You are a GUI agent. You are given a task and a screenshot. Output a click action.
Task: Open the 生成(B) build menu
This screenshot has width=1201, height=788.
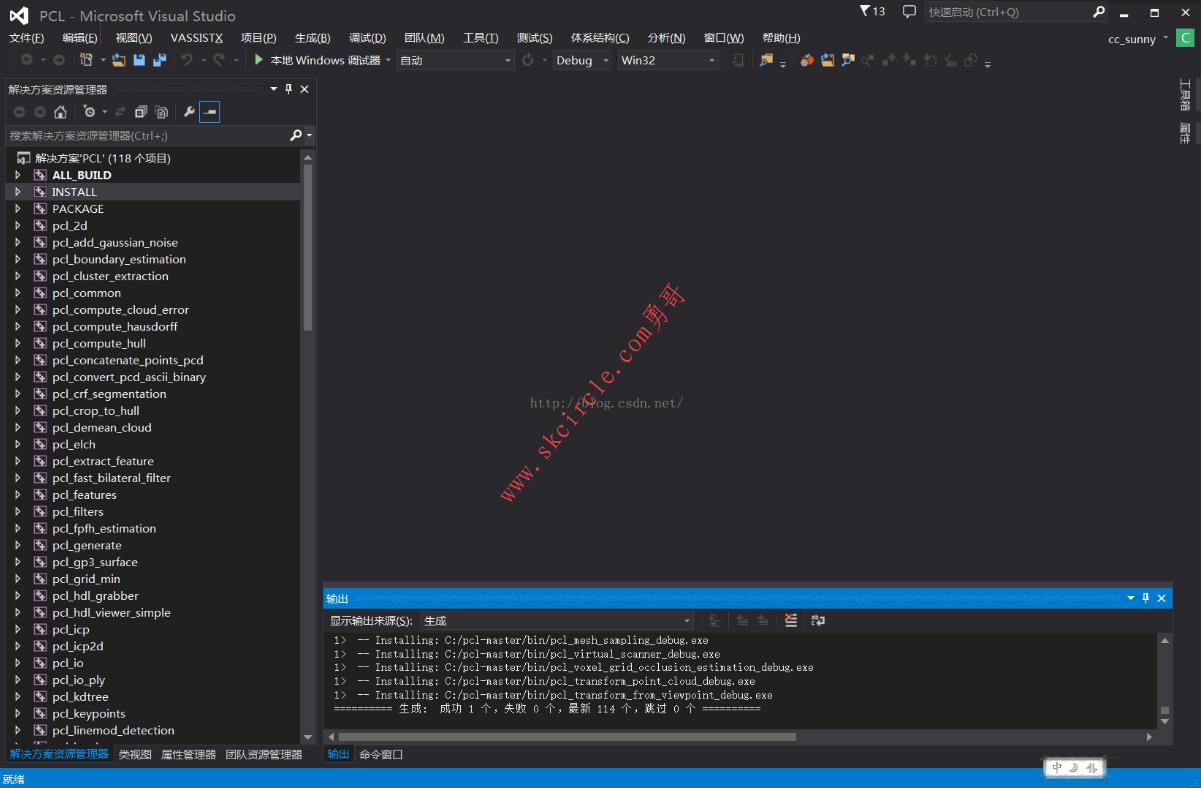coord(313,38)
